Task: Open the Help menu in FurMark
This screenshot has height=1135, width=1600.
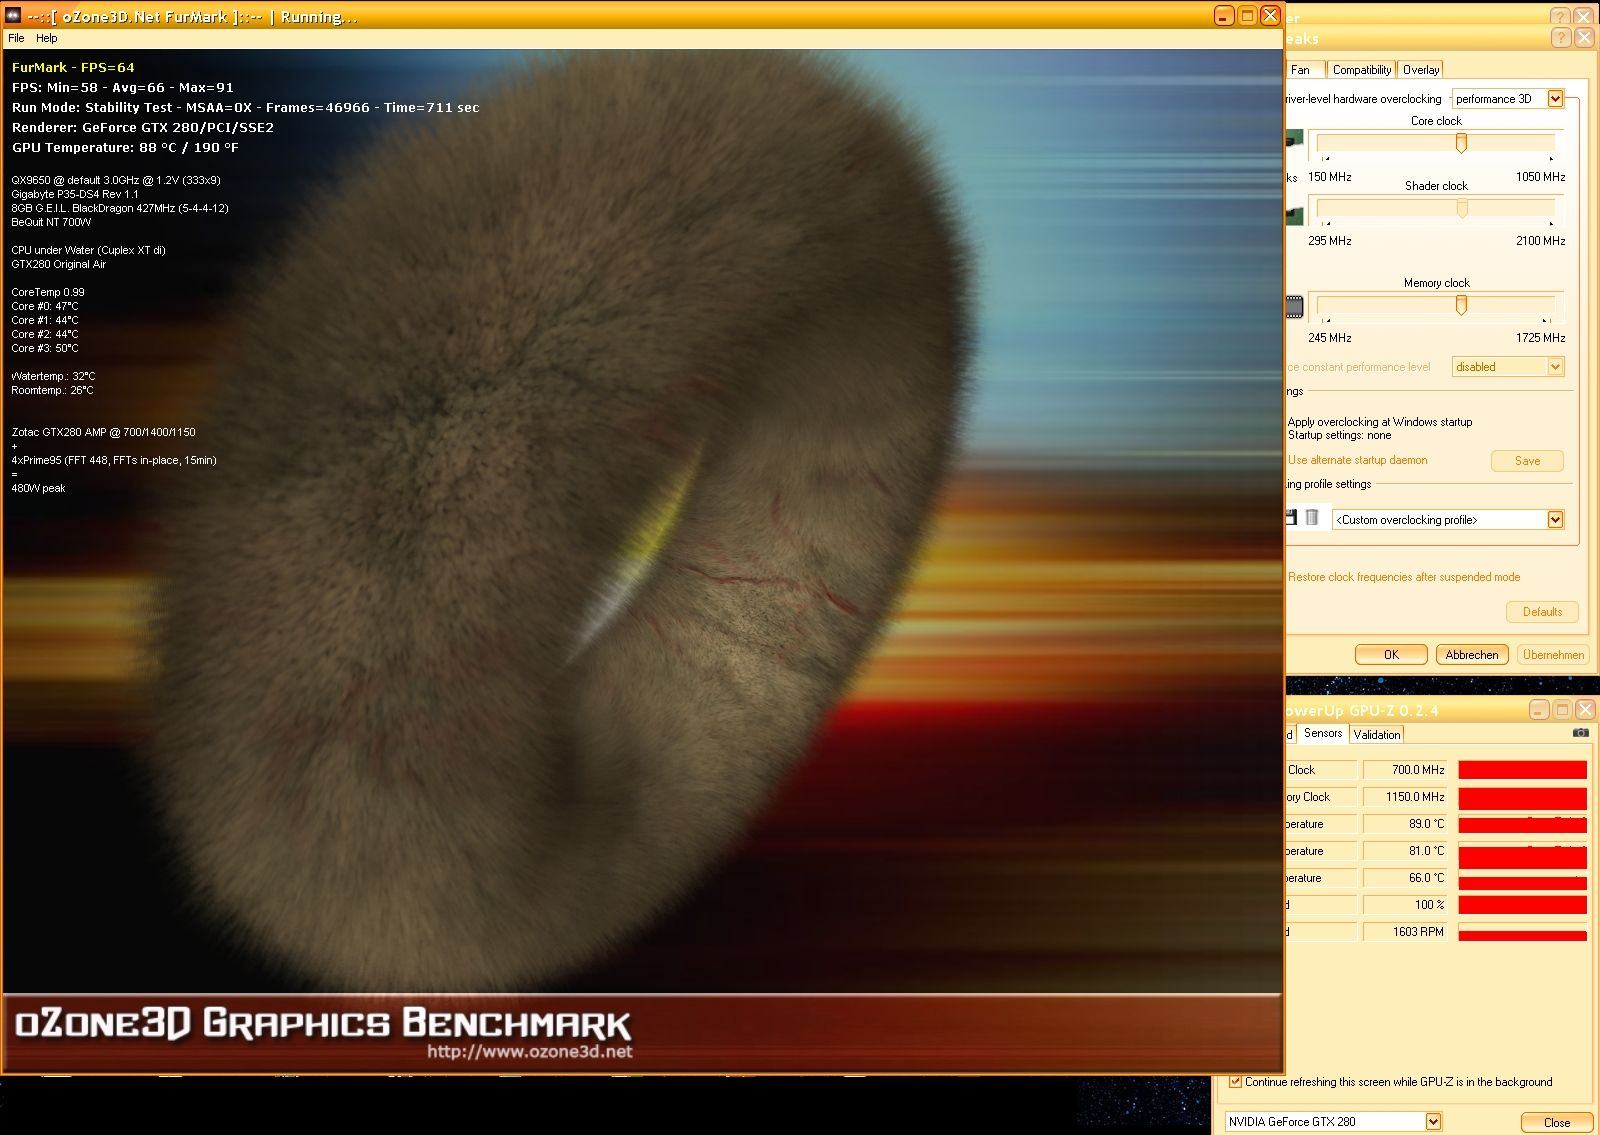Action: (47, 38)
